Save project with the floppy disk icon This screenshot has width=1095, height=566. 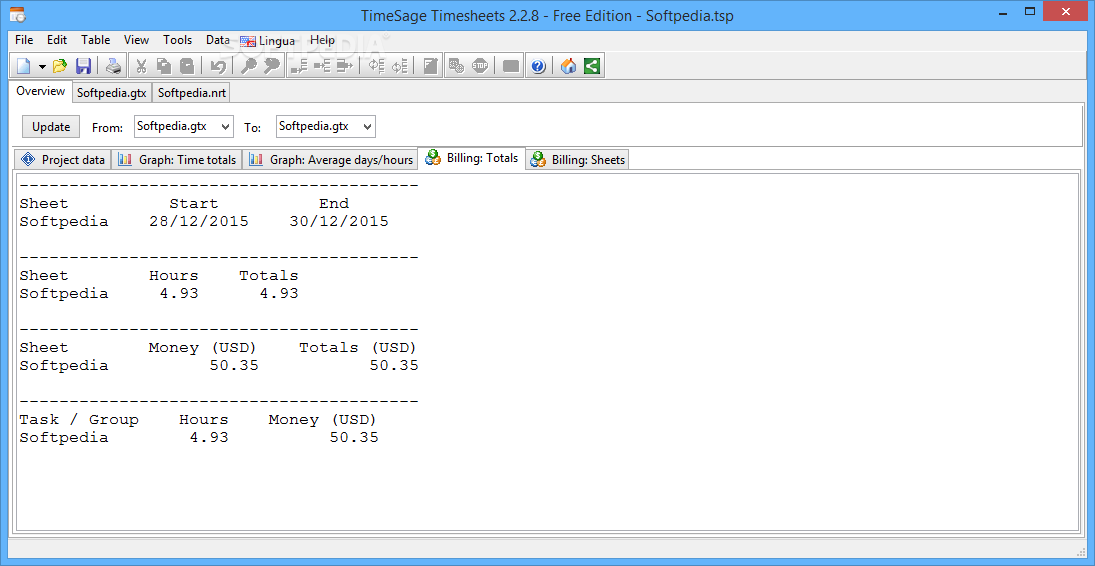pyautogui.click(x=84, y=66)
